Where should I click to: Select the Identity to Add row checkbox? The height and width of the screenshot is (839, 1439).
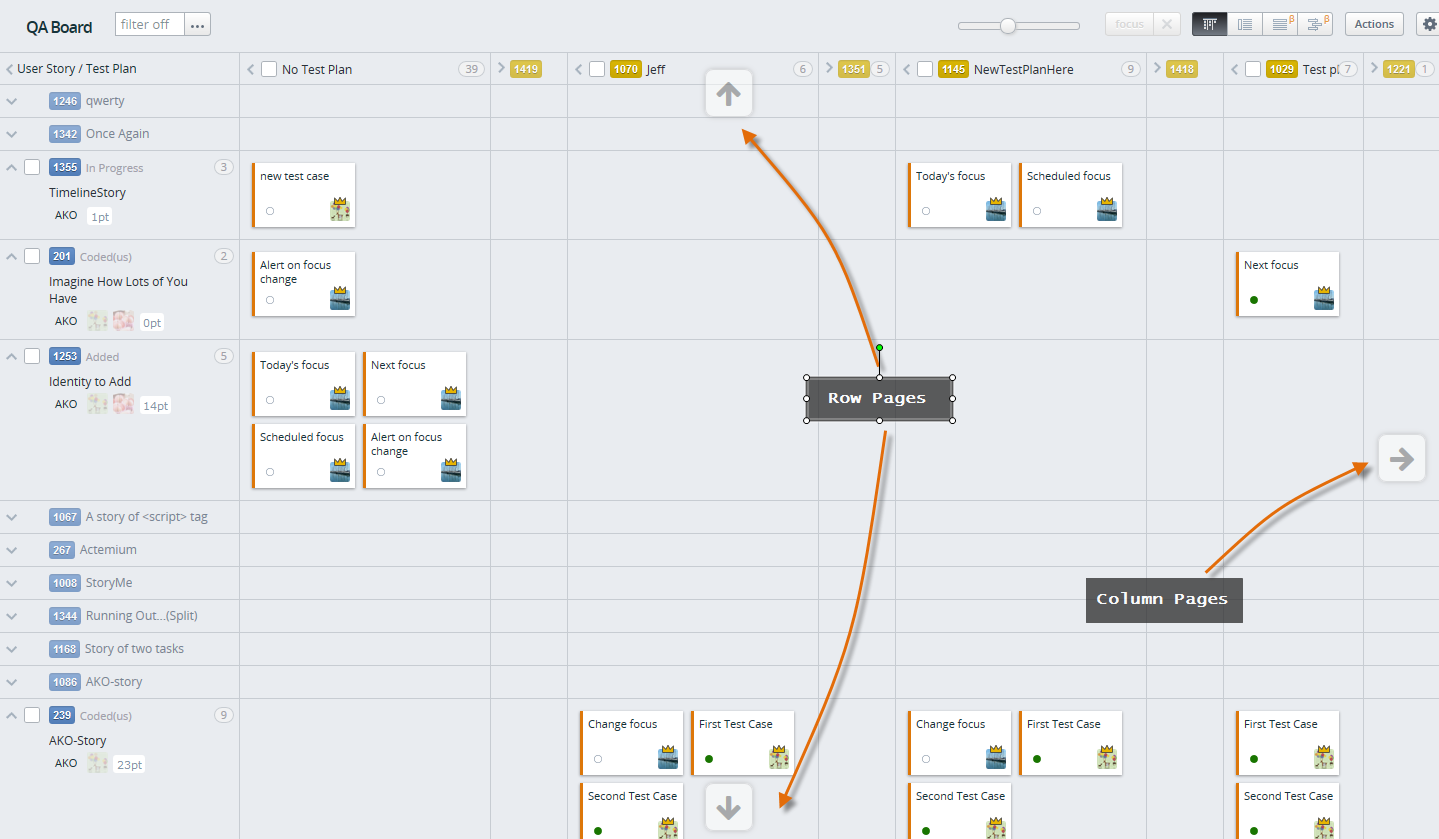pos(32,356)
